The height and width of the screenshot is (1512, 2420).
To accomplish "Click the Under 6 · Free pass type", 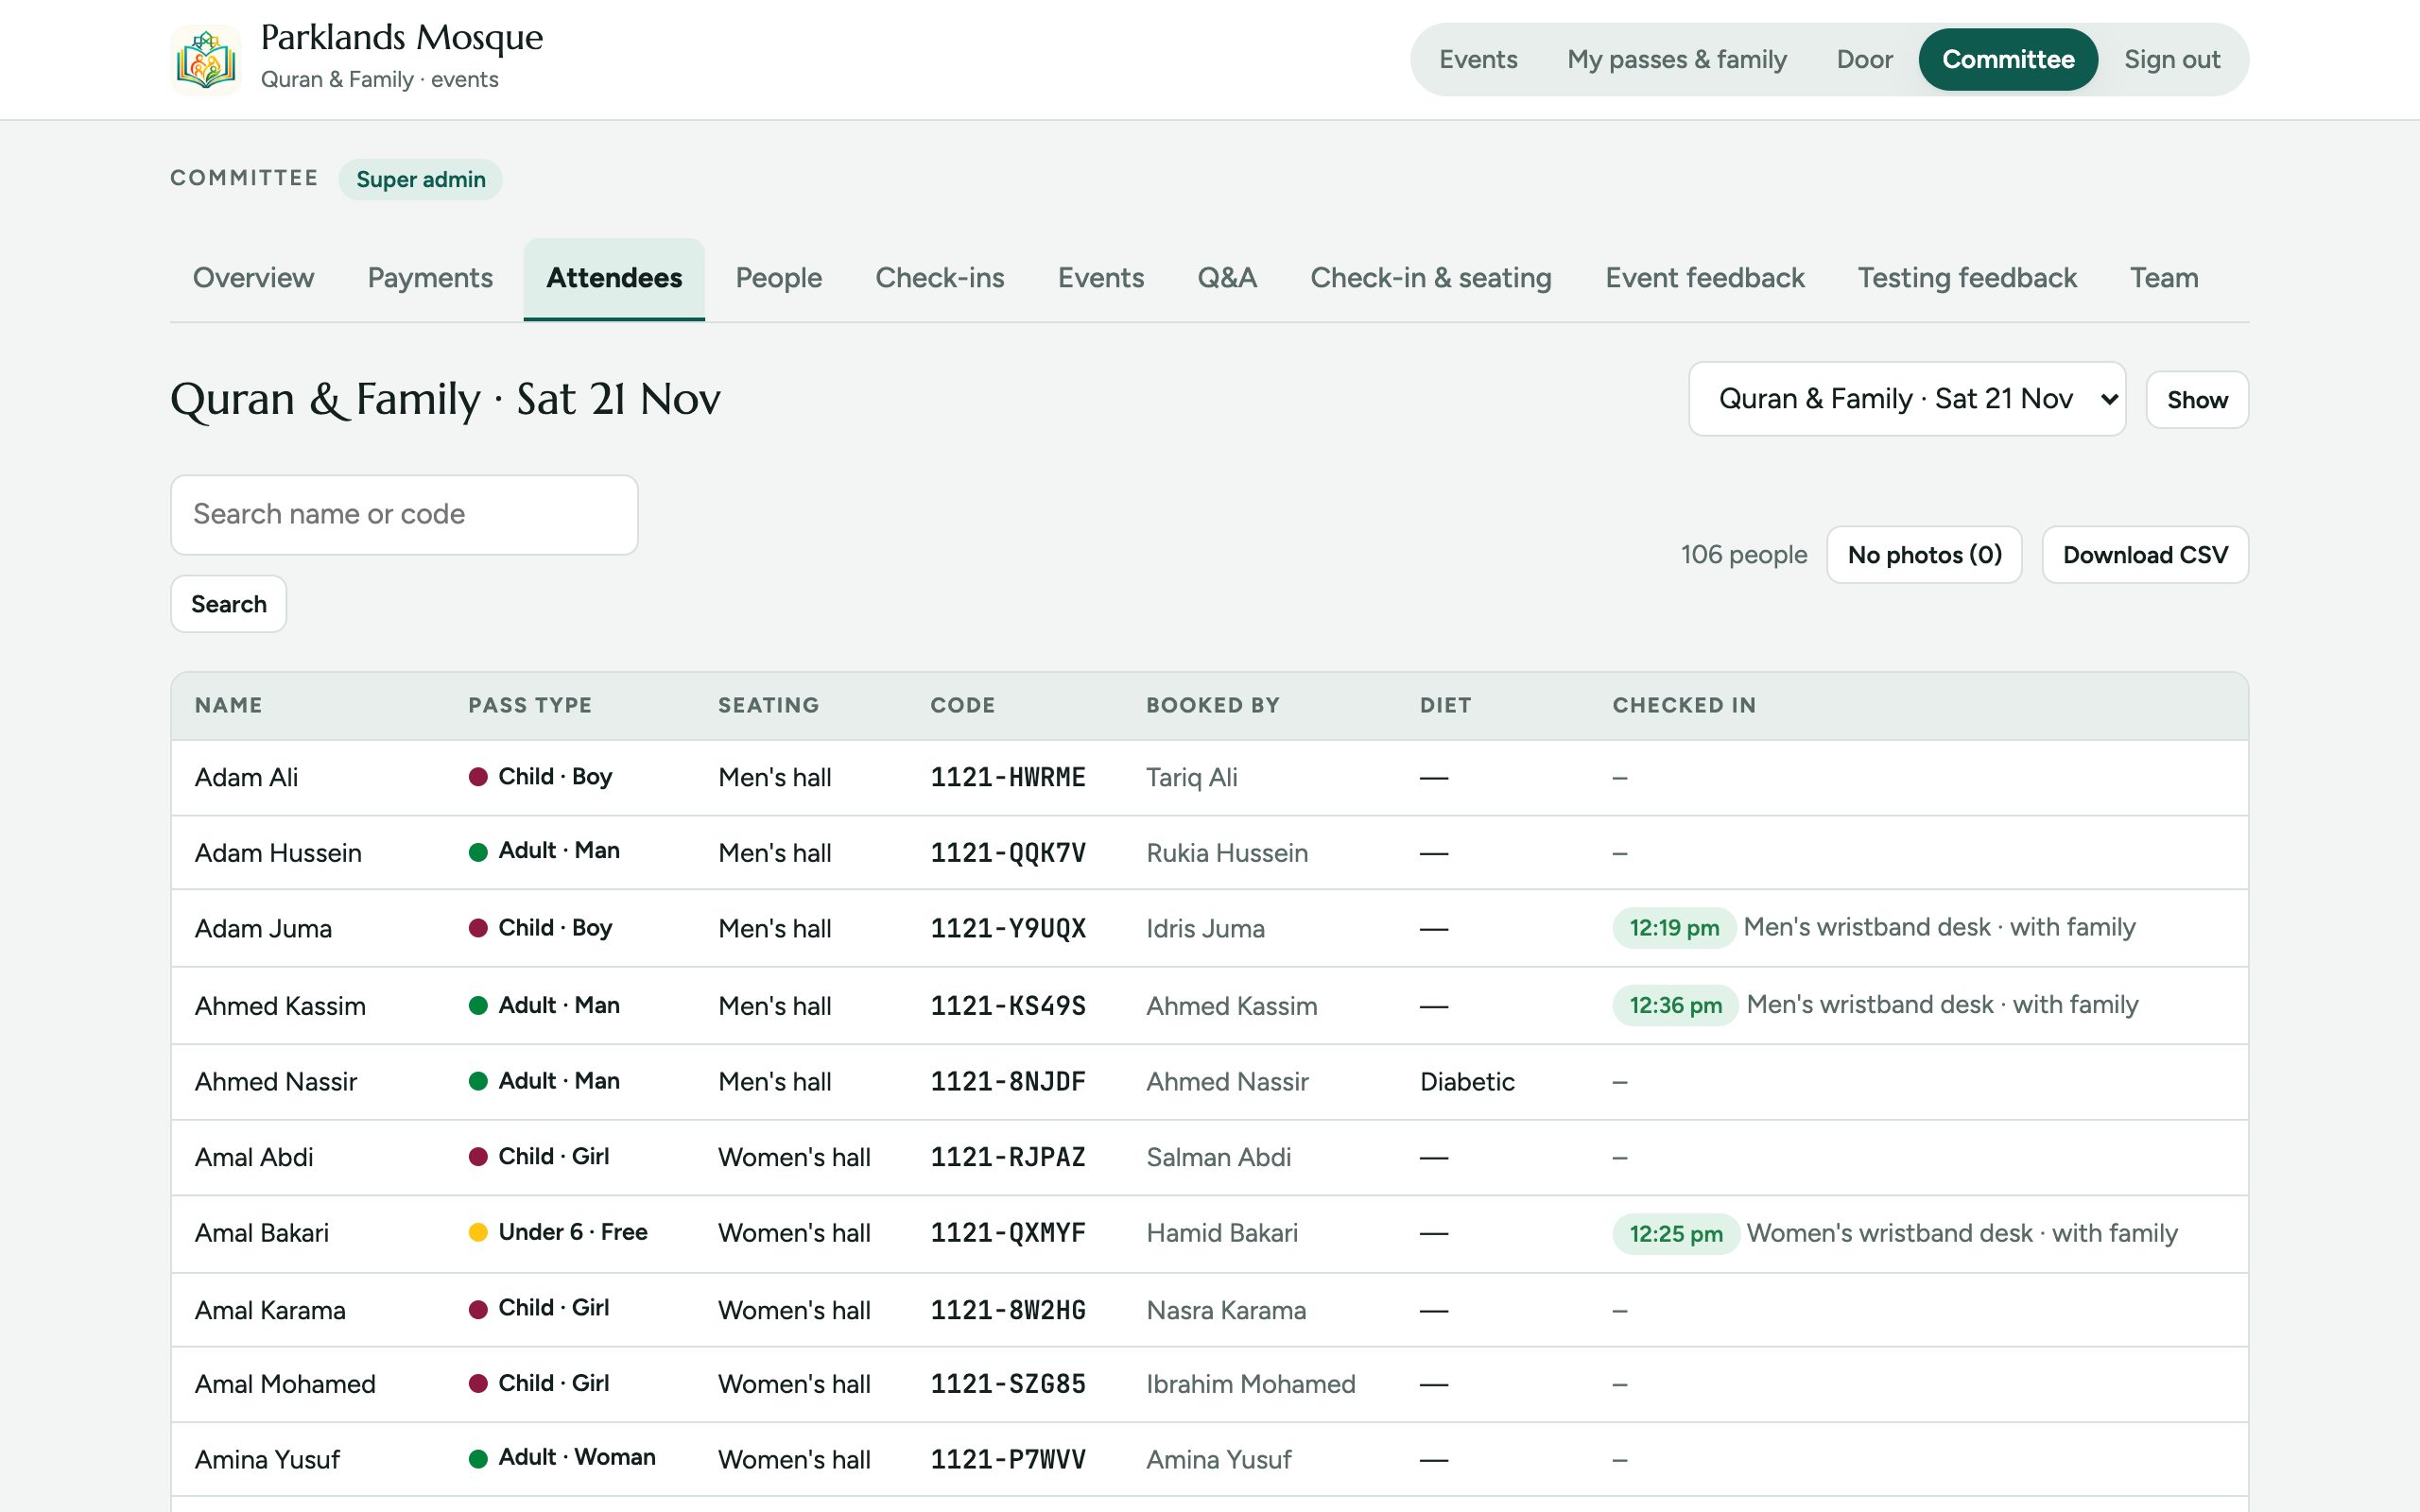I will point(558,1232).
